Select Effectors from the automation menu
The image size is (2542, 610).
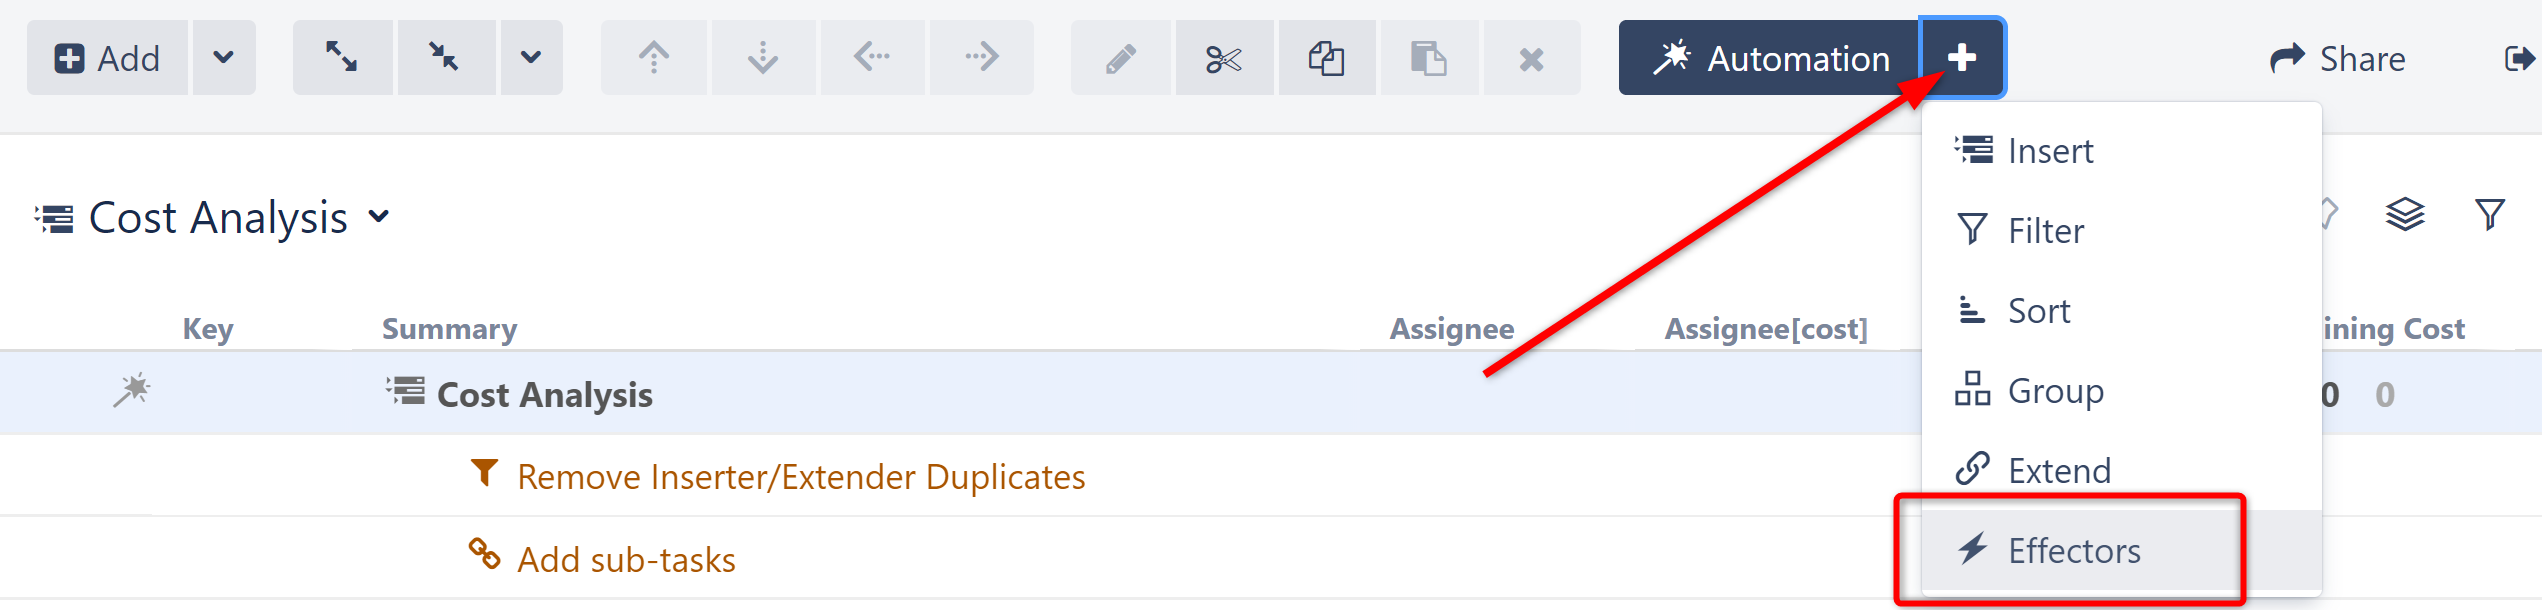[2074, 551]
